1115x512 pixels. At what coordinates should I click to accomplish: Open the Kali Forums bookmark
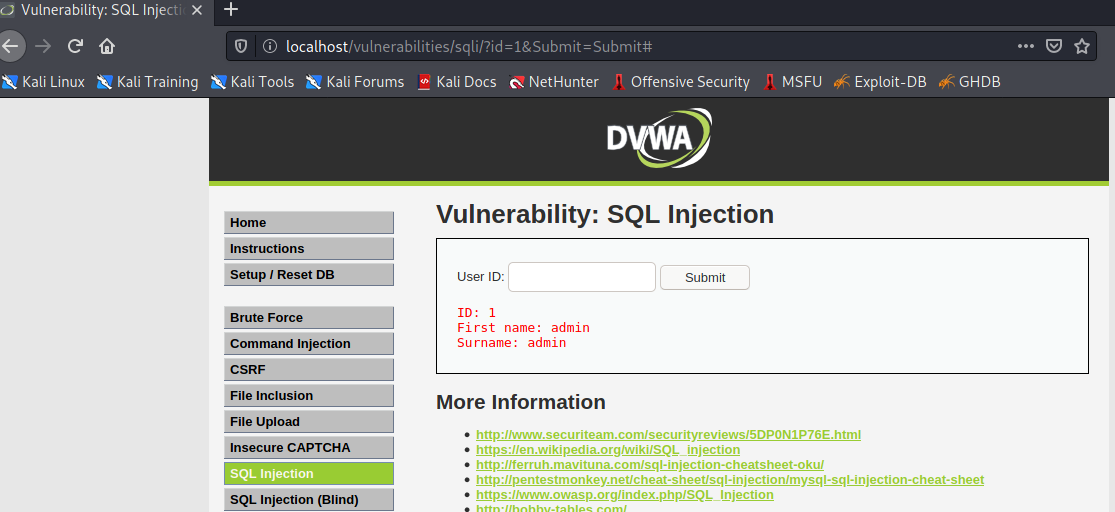(x=355, y=82)
